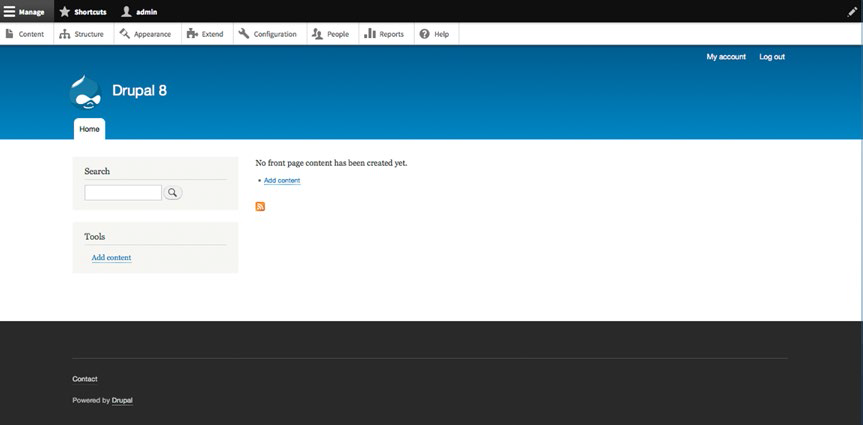Click the Structure hierarchy icon
This screenshot has width=863, height=425.
click(65, 34)
